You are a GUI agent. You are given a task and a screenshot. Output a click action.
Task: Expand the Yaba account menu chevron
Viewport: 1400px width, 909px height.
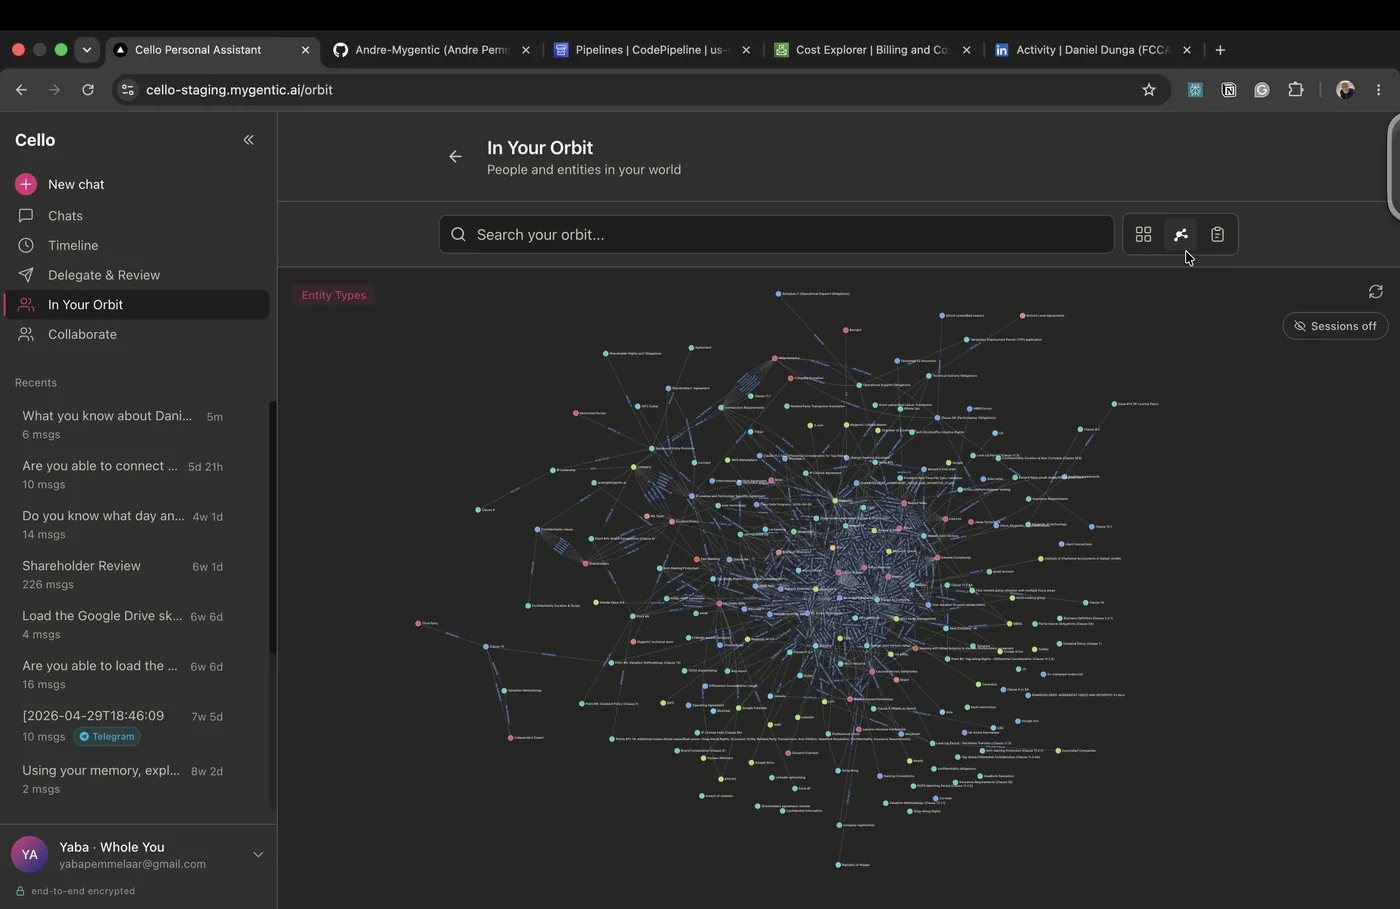(x=258, y=855)
